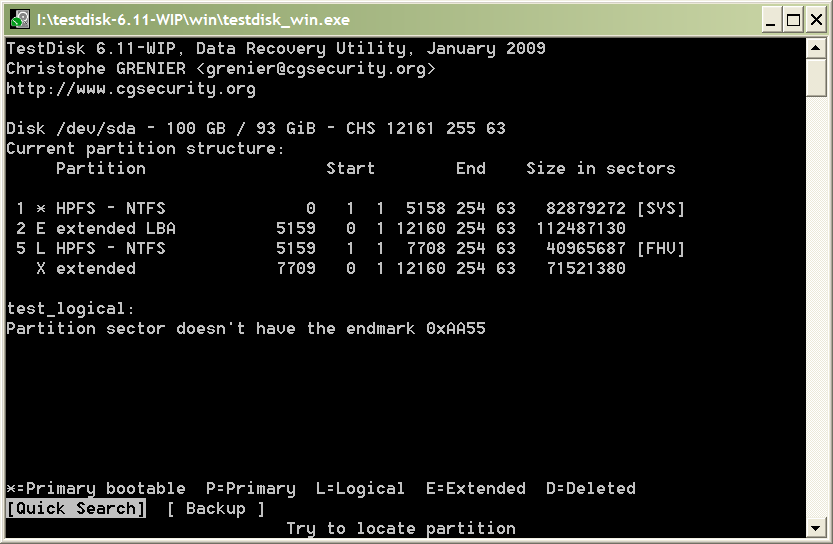Click the 'extended LBA' partition row
This screenshot has width=833, height=544.
321,228
